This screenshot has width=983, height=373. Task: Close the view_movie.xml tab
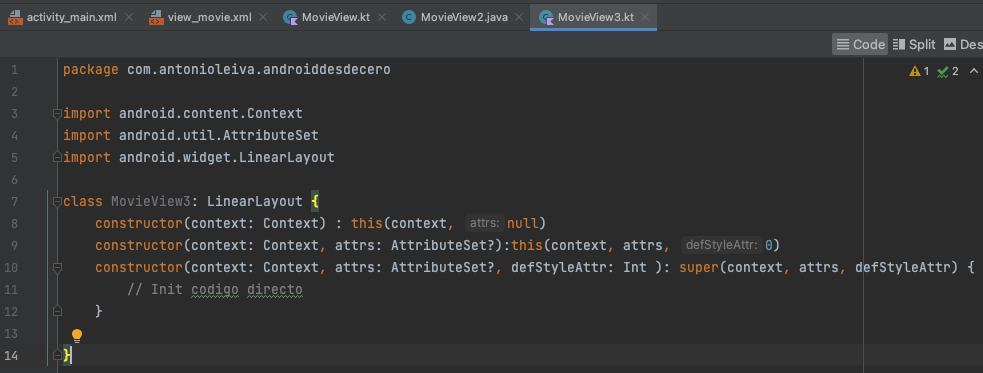[263, 18]
